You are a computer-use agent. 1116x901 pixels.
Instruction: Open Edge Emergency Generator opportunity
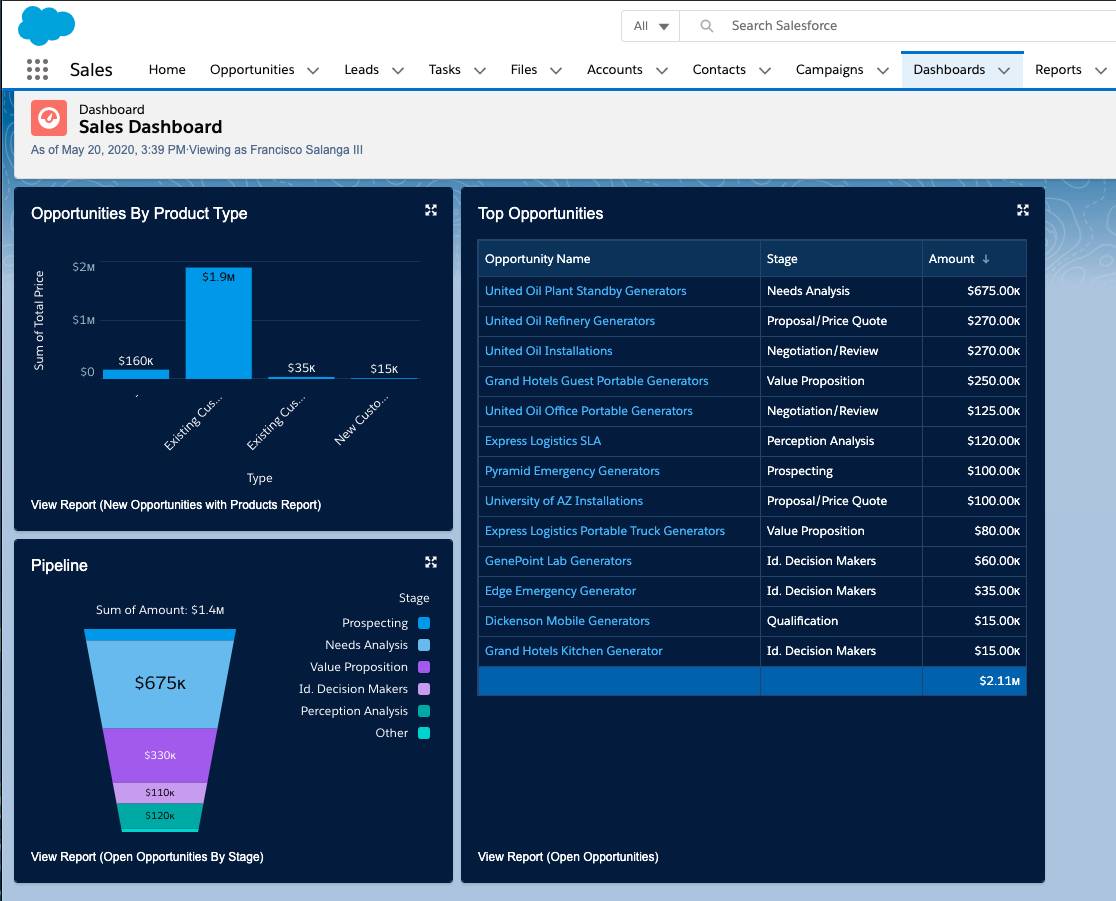(x=560, y=591)
